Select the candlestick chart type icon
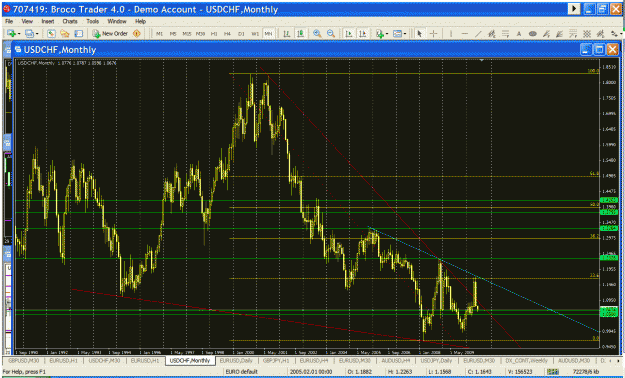 300,34
